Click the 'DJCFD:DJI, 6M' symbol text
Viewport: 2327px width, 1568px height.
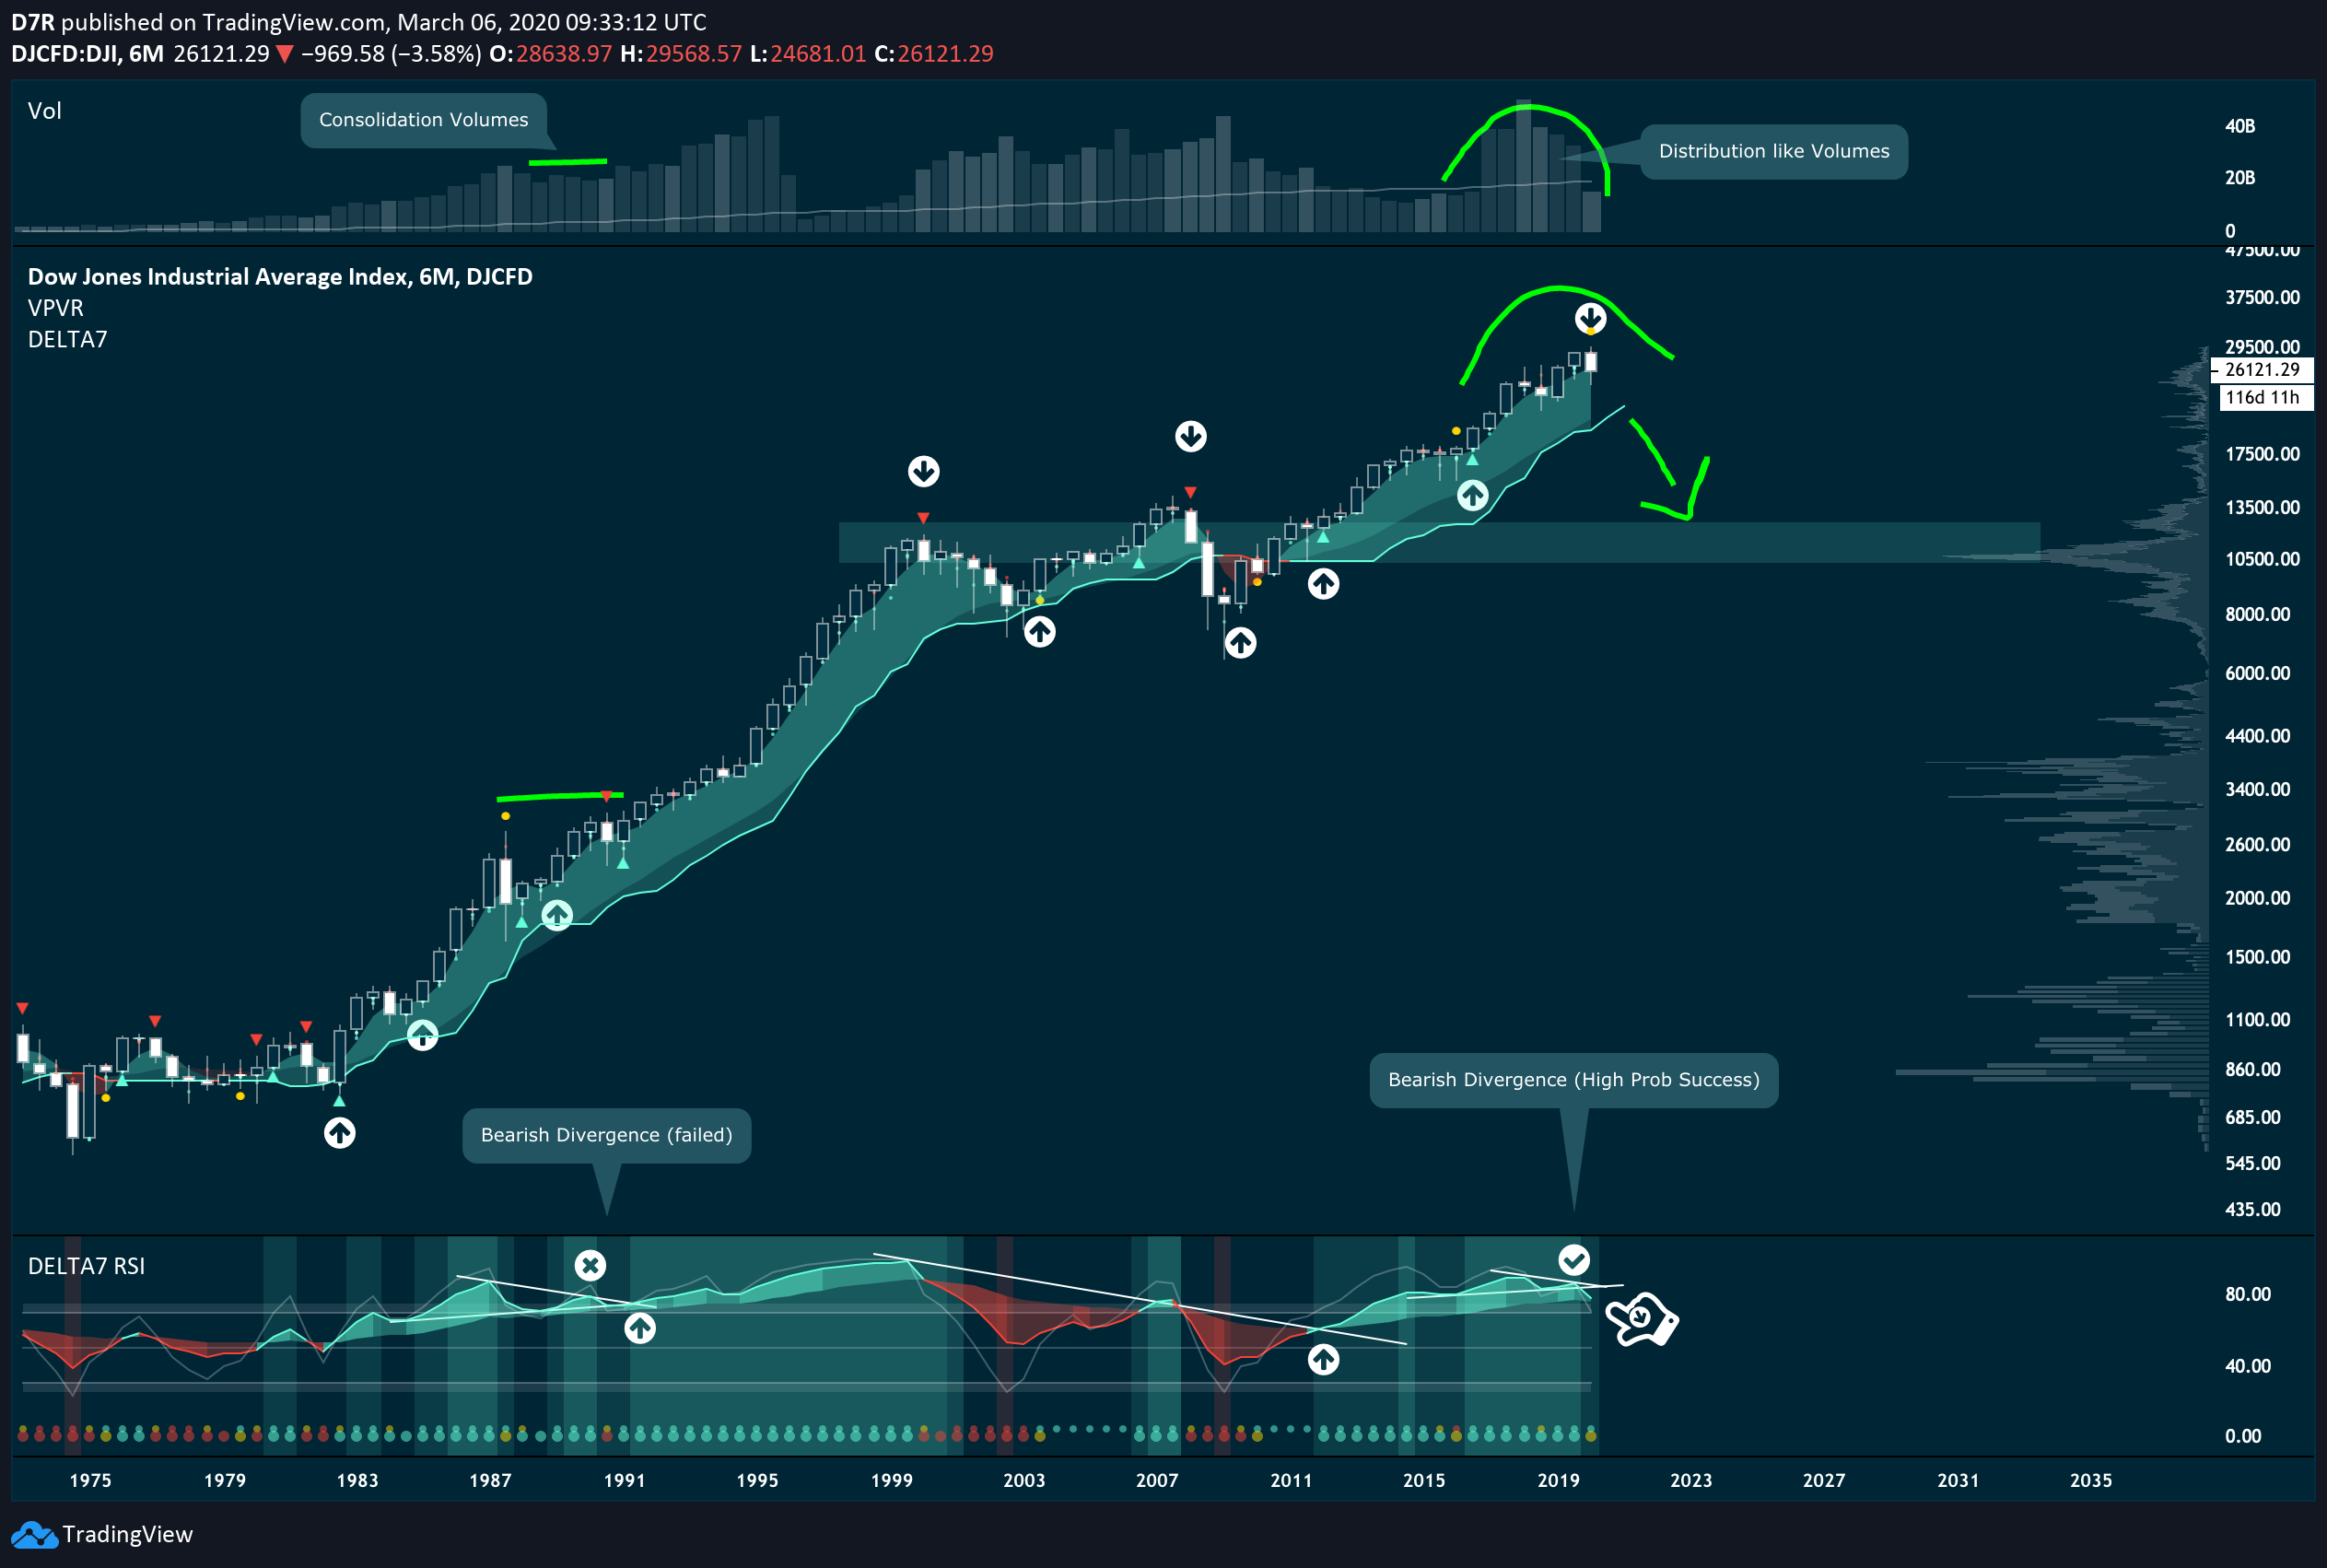(88, 54)
